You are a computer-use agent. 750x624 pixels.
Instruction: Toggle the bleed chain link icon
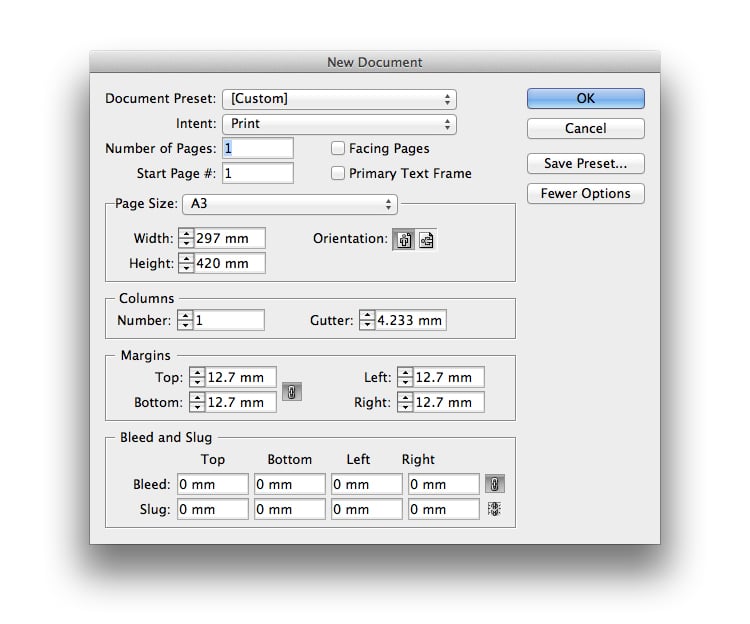(x=495, y=484)
